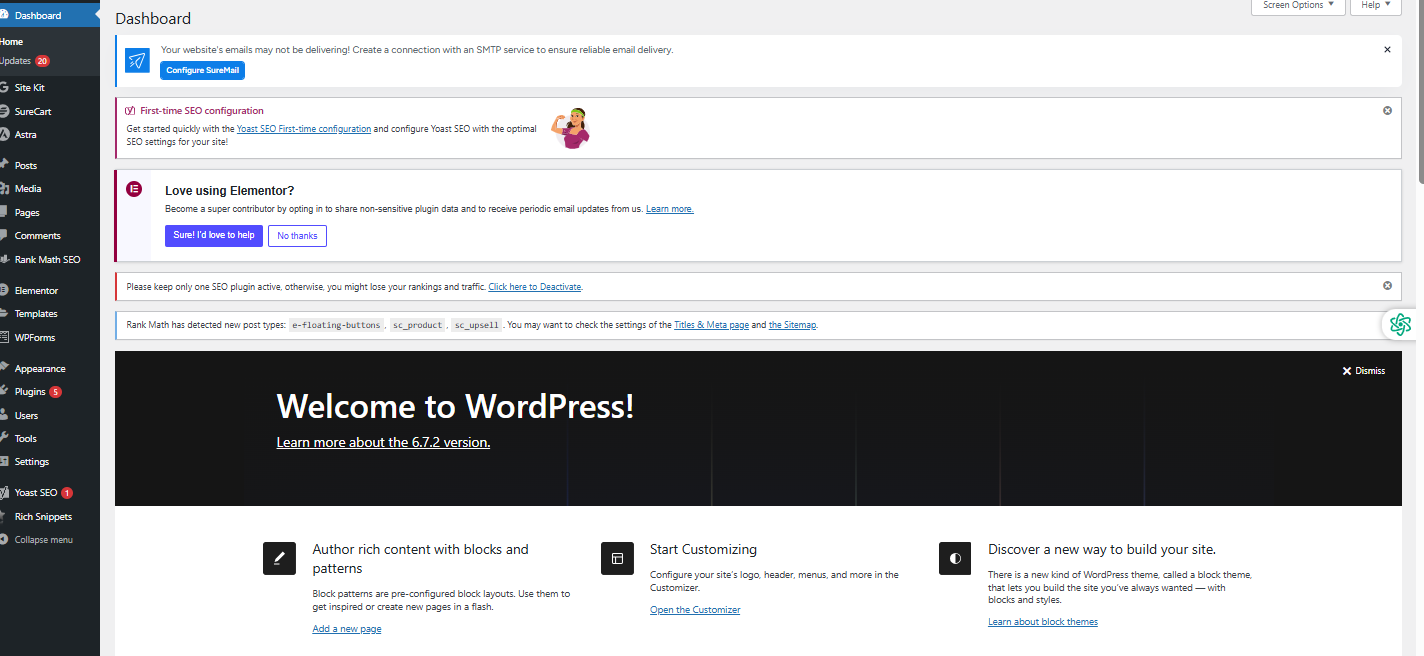
Task: Click the Updates count badge showing 20
Action: 42,61
